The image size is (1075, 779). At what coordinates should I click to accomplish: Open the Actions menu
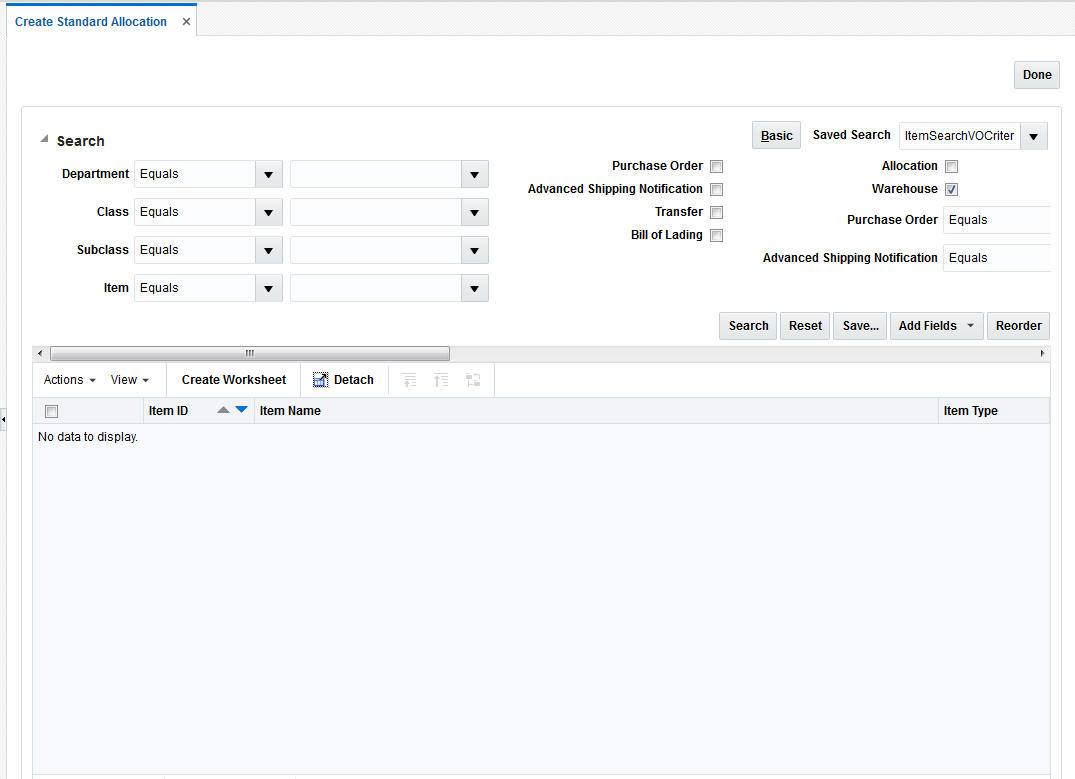click(x=67, y=380)
